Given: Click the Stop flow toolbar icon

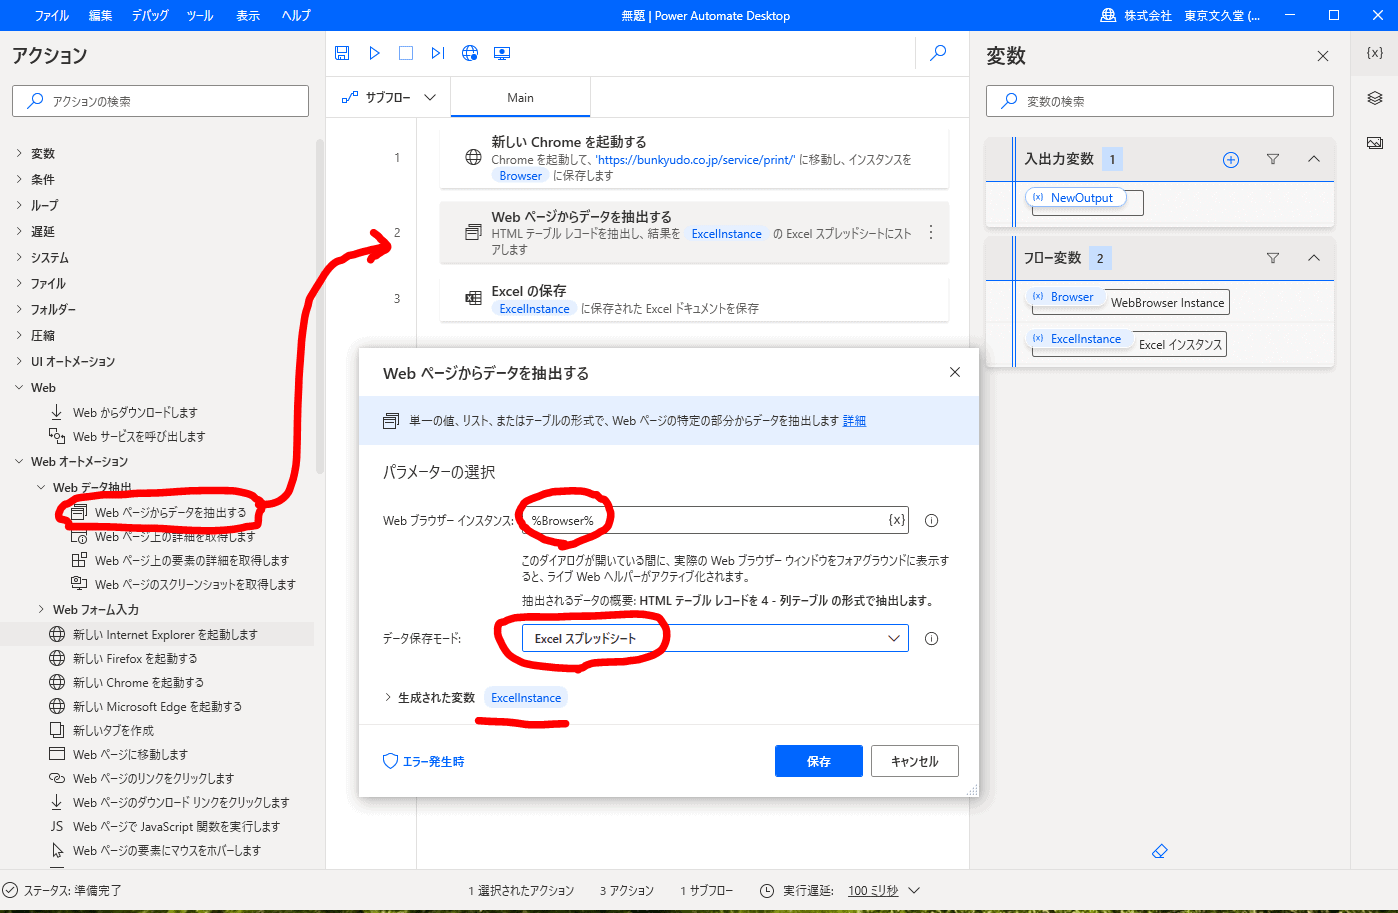Looking at the screenshot, I should (x=406, y=53).
